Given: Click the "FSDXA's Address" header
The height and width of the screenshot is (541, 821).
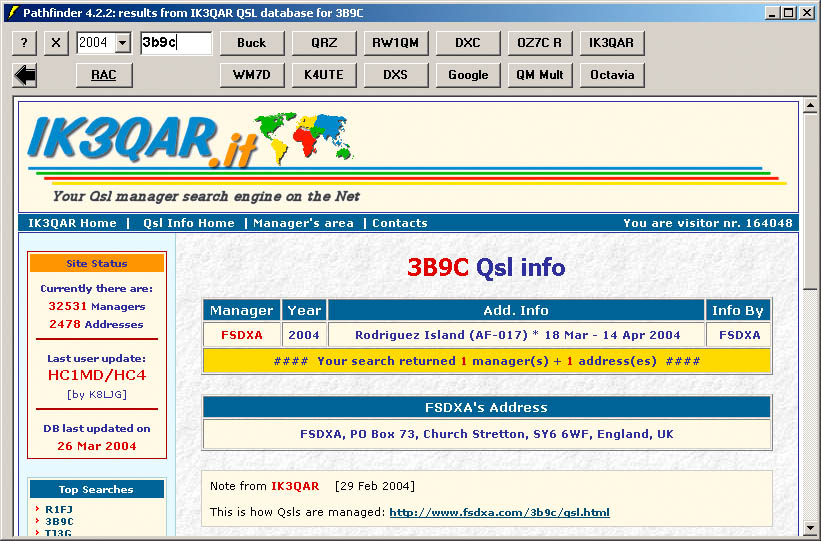Looking at the screenshot, I should point(486,407).
